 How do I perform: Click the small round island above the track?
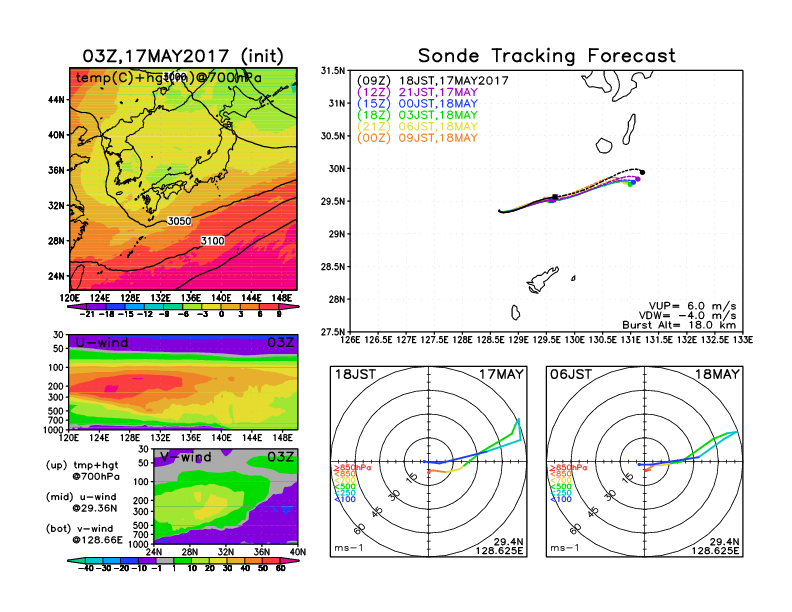[604, 146]
